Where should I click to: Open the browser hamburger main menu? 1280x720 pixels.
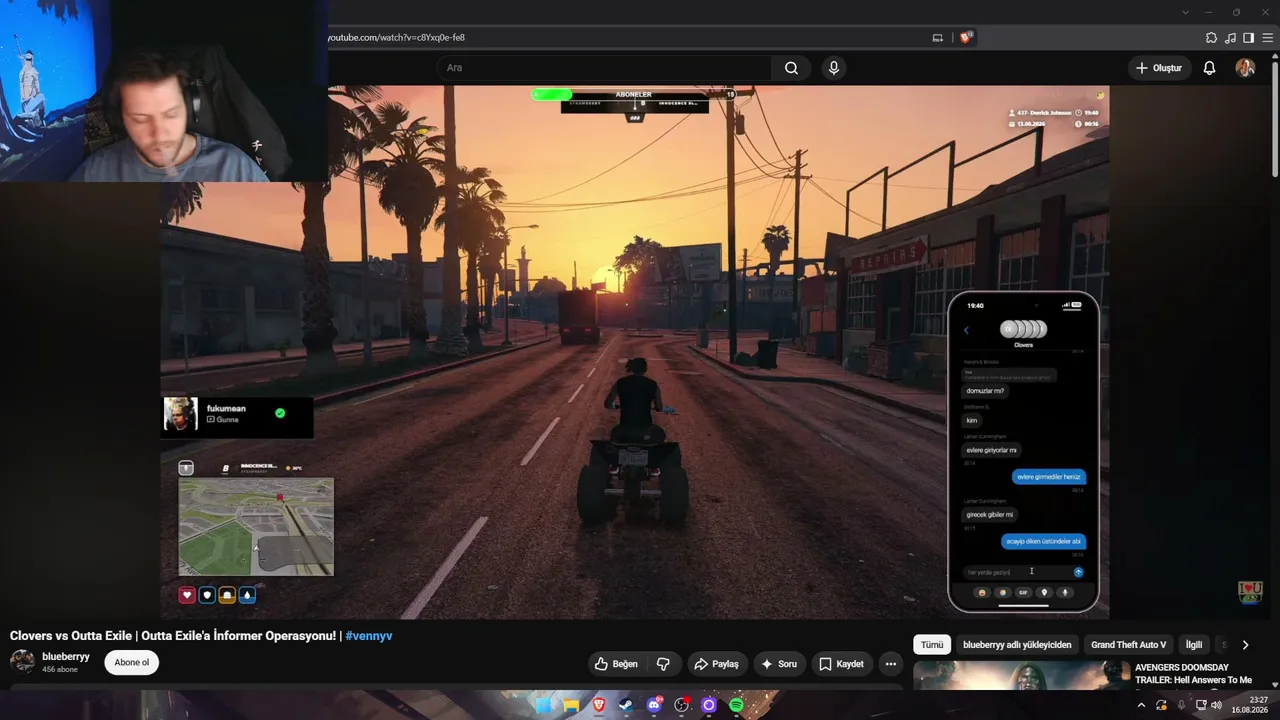[x=1268, y=38]
